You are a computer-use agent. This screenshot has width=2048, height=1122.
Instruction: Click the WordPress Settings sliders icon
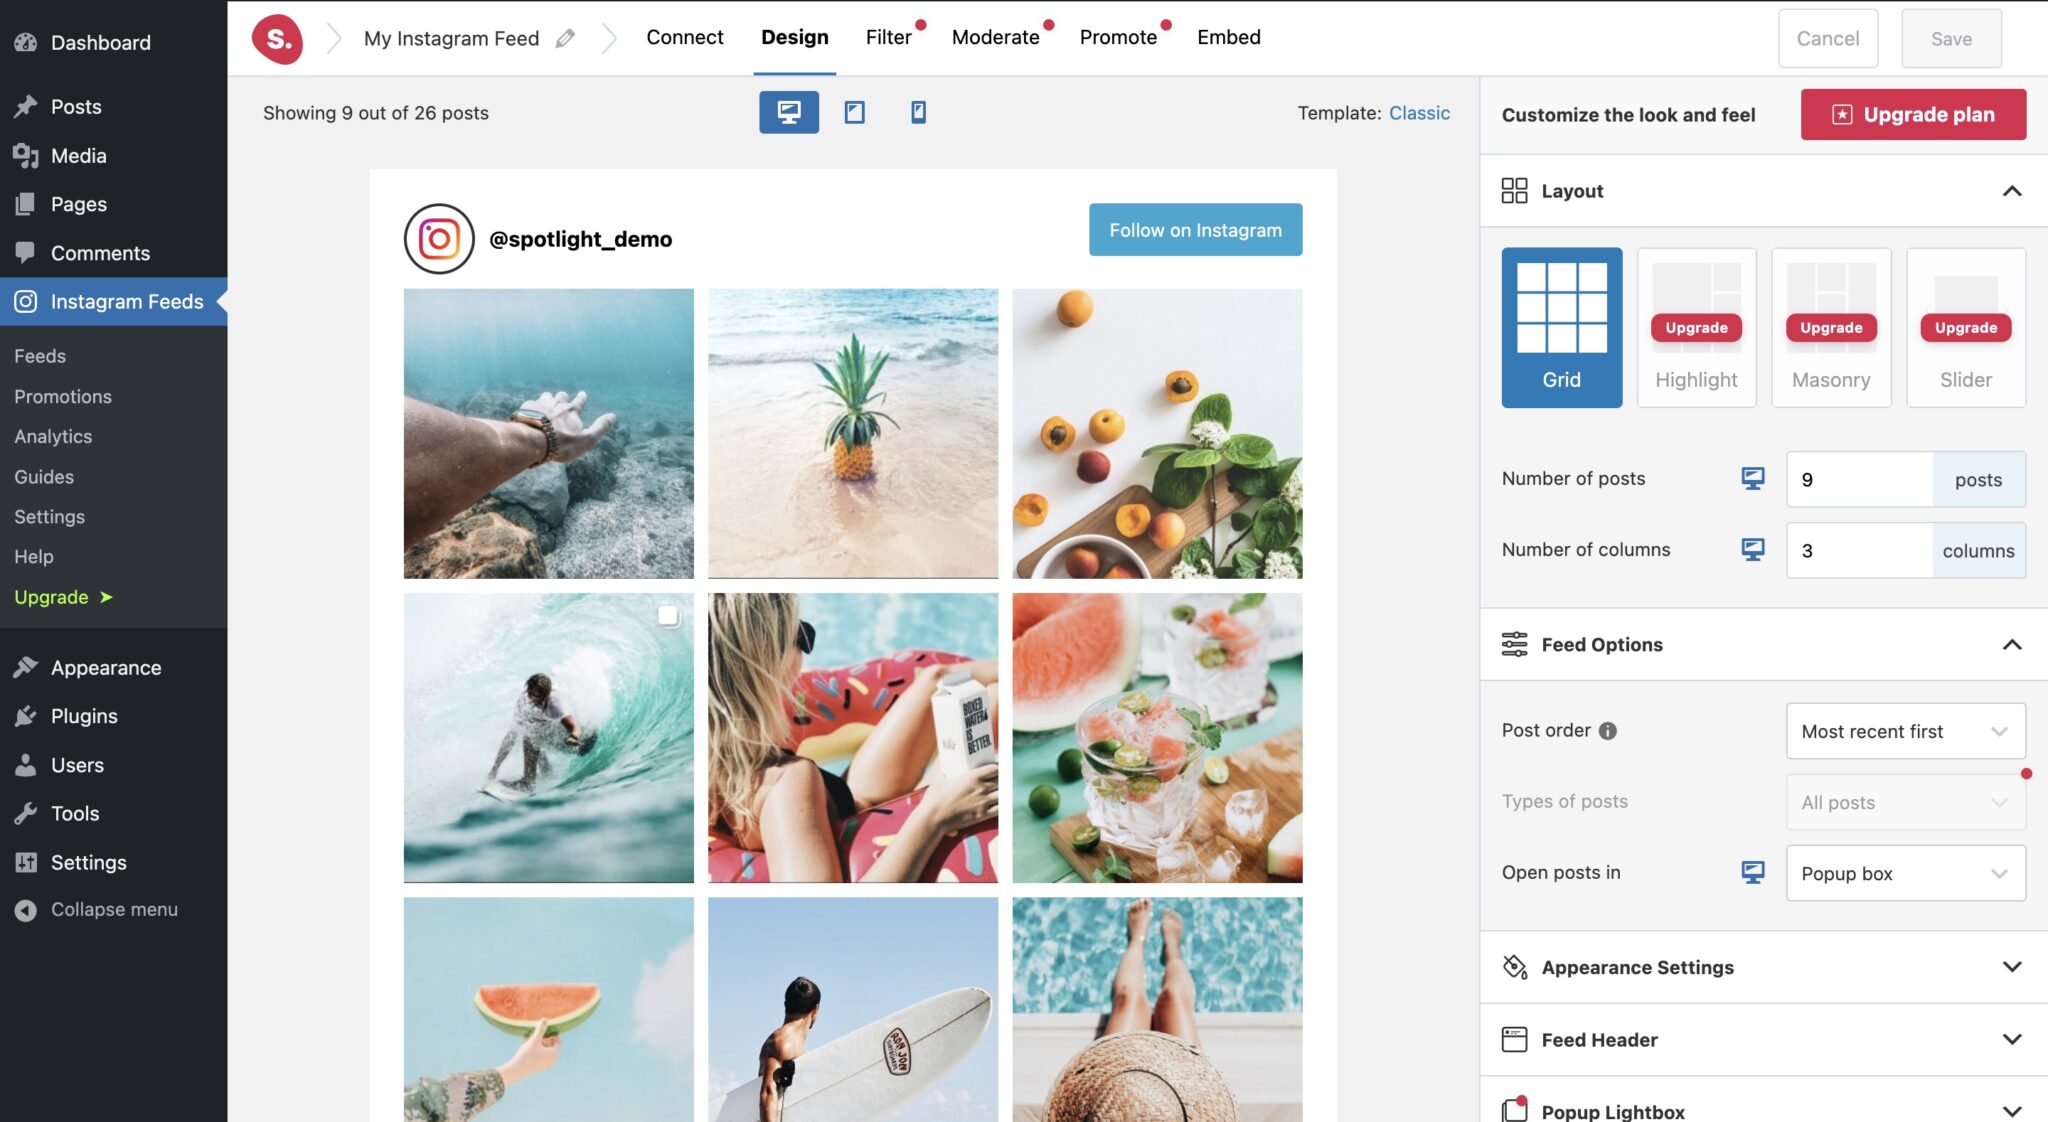[x=26, y=862]
